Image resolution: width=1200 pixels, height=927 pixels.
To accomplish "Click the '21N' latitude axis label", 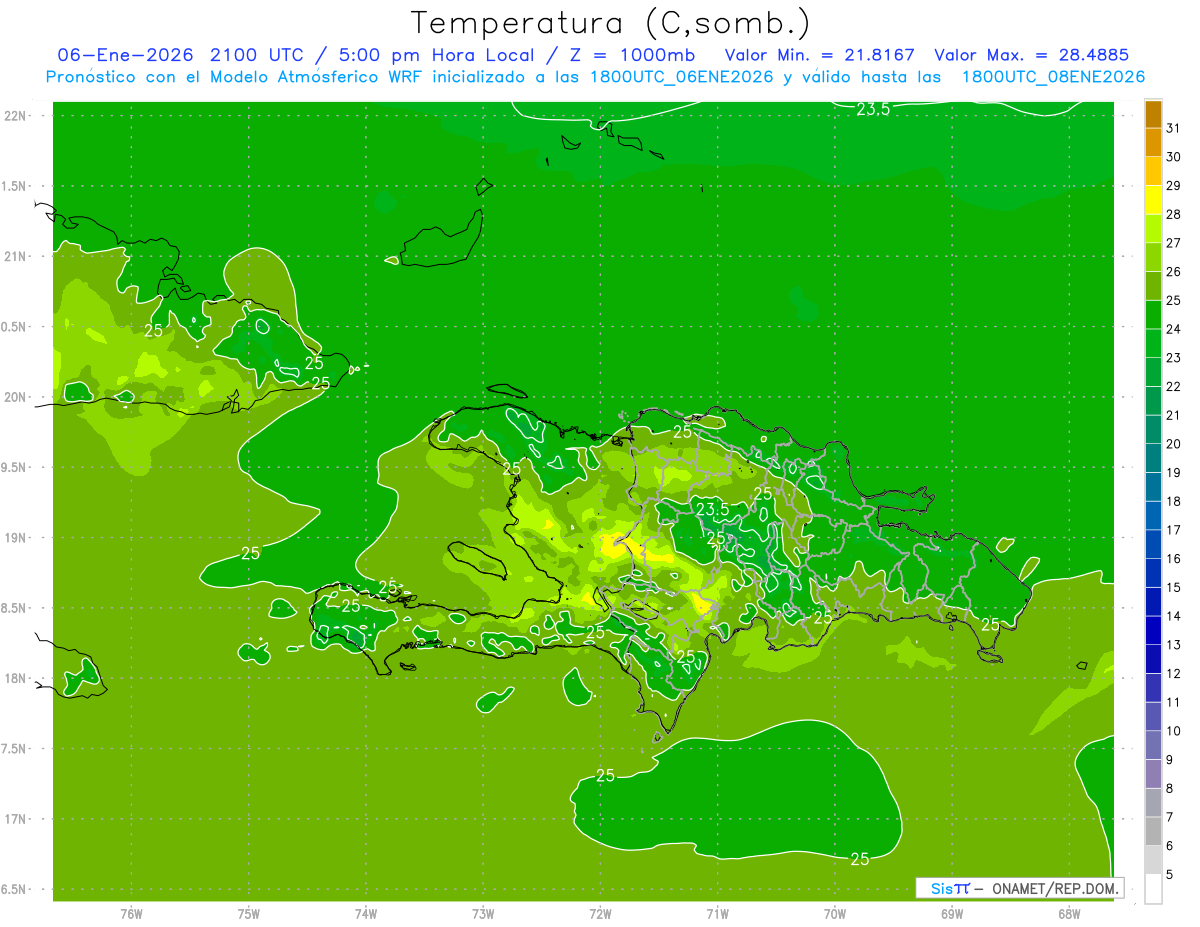I will [x=17, y=256].
